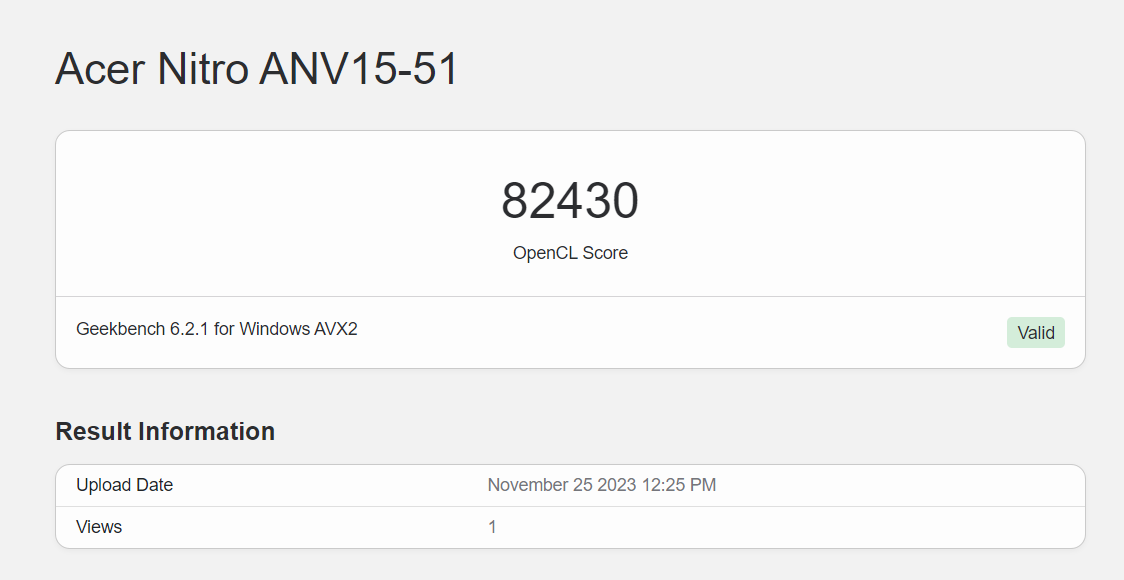
Task: Click the ANV15-51 model number in heading
Action: (x=358, y=69)
